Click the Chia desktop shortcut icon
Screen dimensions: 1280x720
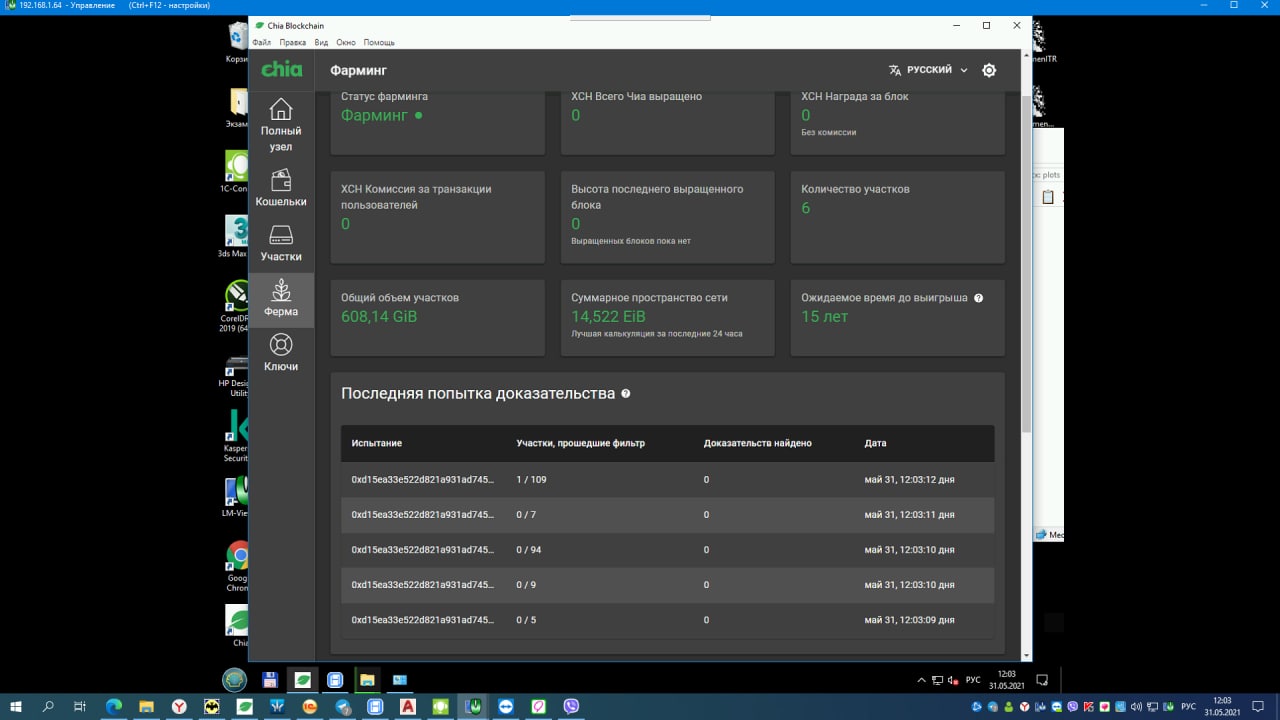click(238, 624)
